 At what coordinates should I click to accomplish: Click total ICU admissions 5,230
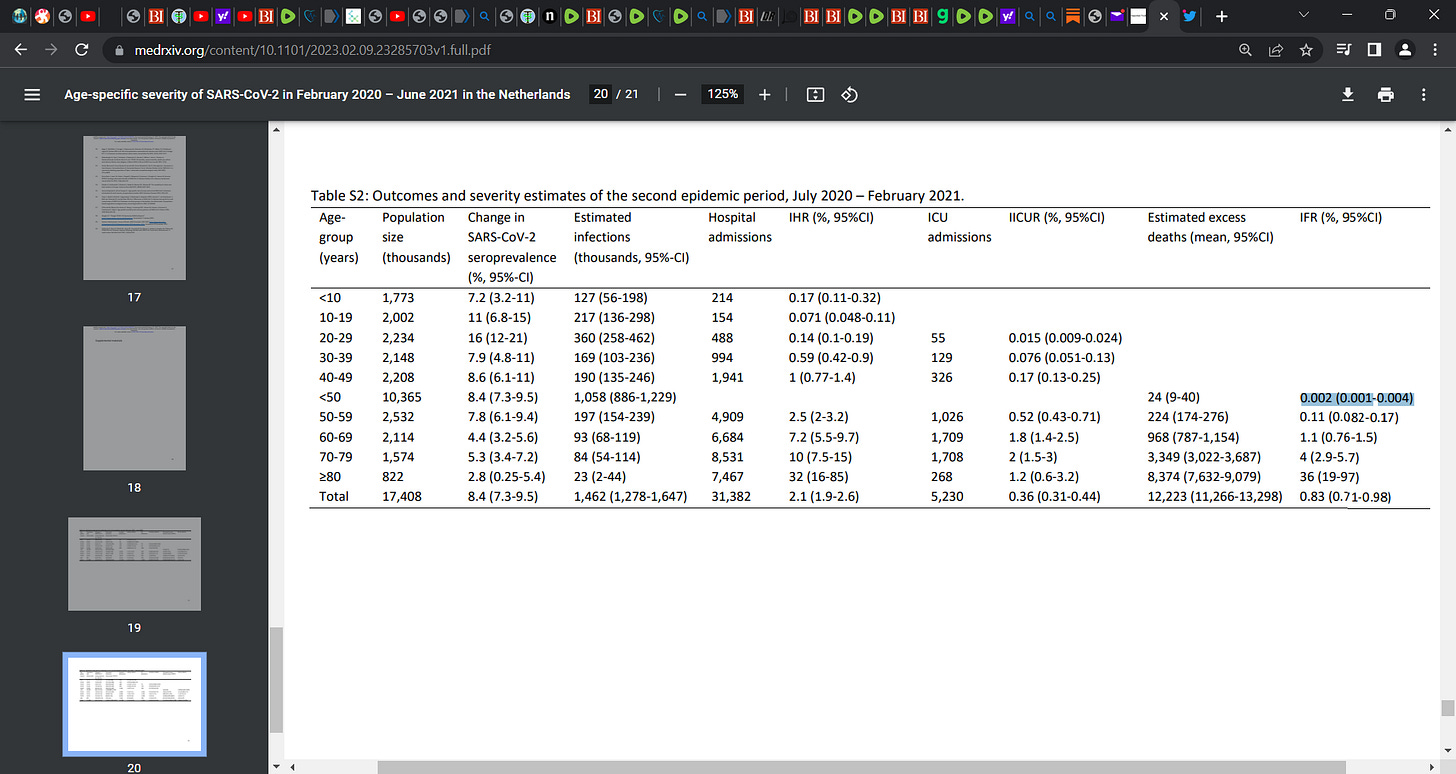pos(947,497)
